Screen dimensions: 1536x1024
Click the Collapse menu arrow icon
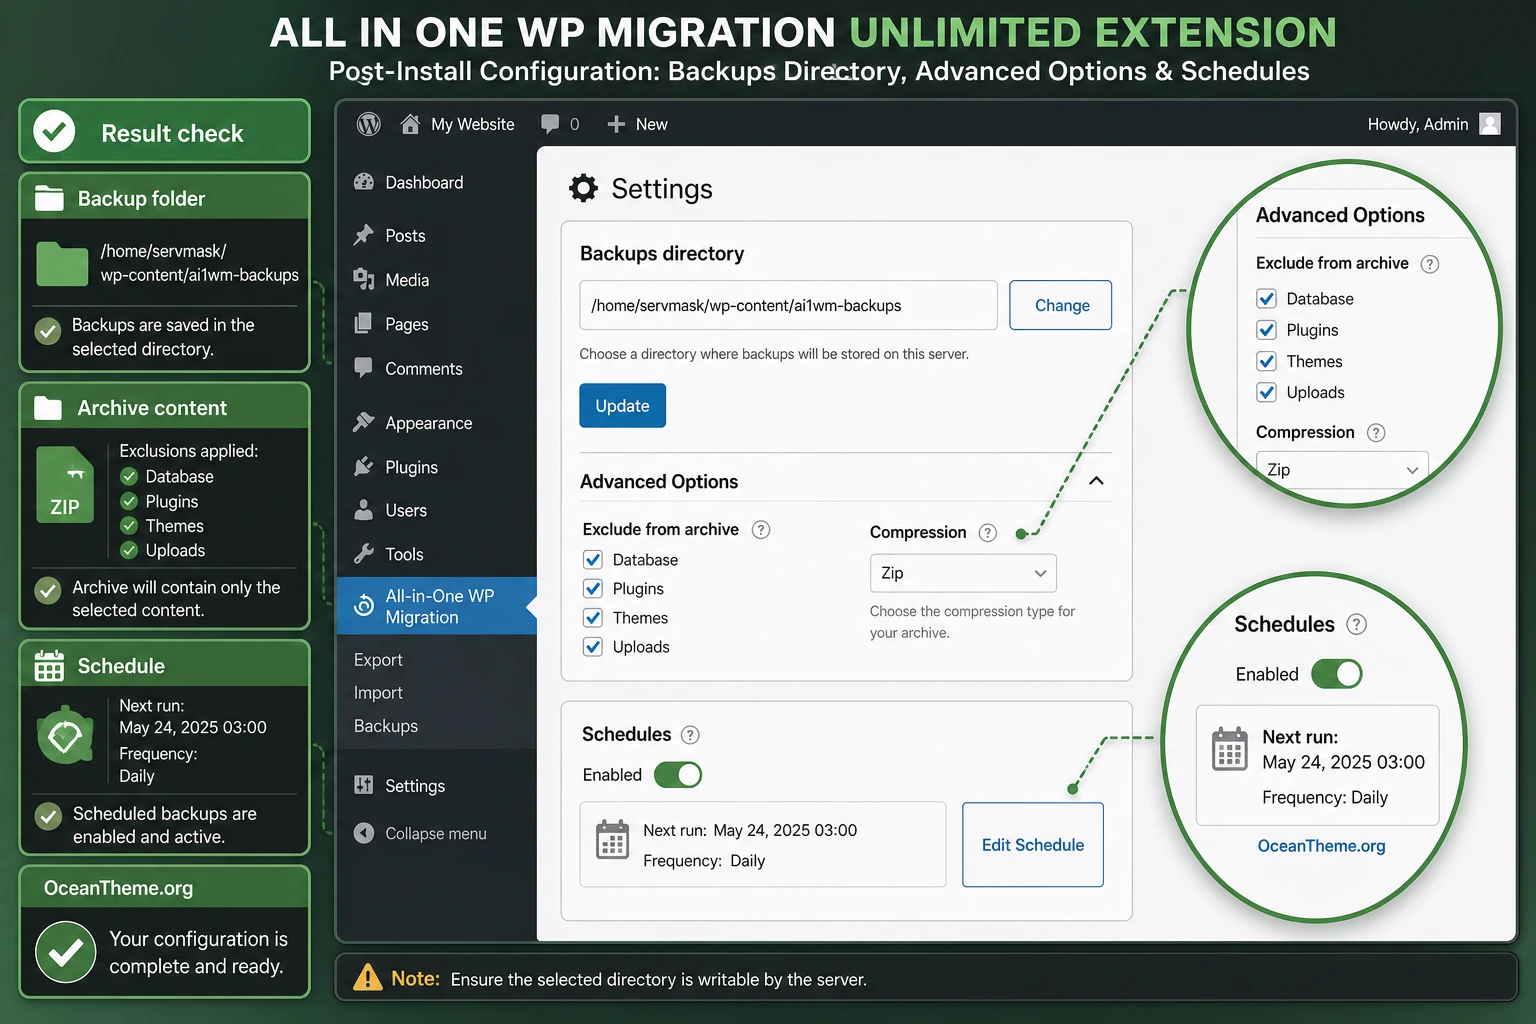(x=364, y=833)
